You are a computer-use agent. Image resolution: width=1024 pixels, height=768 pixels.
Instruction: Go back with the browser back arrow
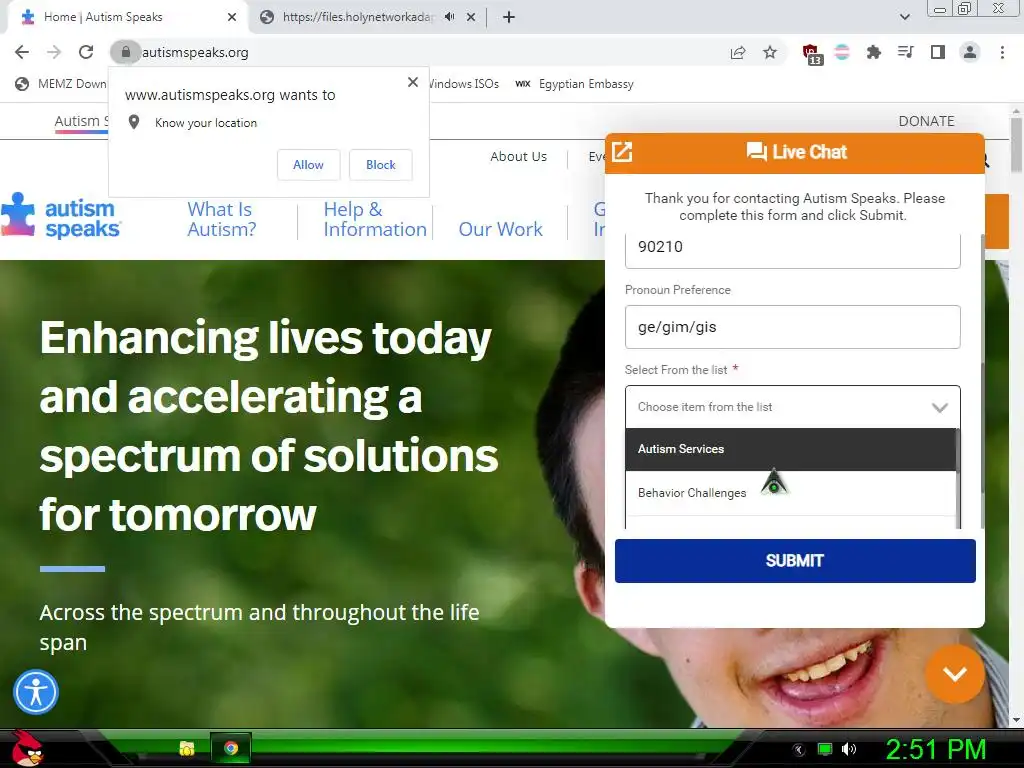(x=22, y=52)
